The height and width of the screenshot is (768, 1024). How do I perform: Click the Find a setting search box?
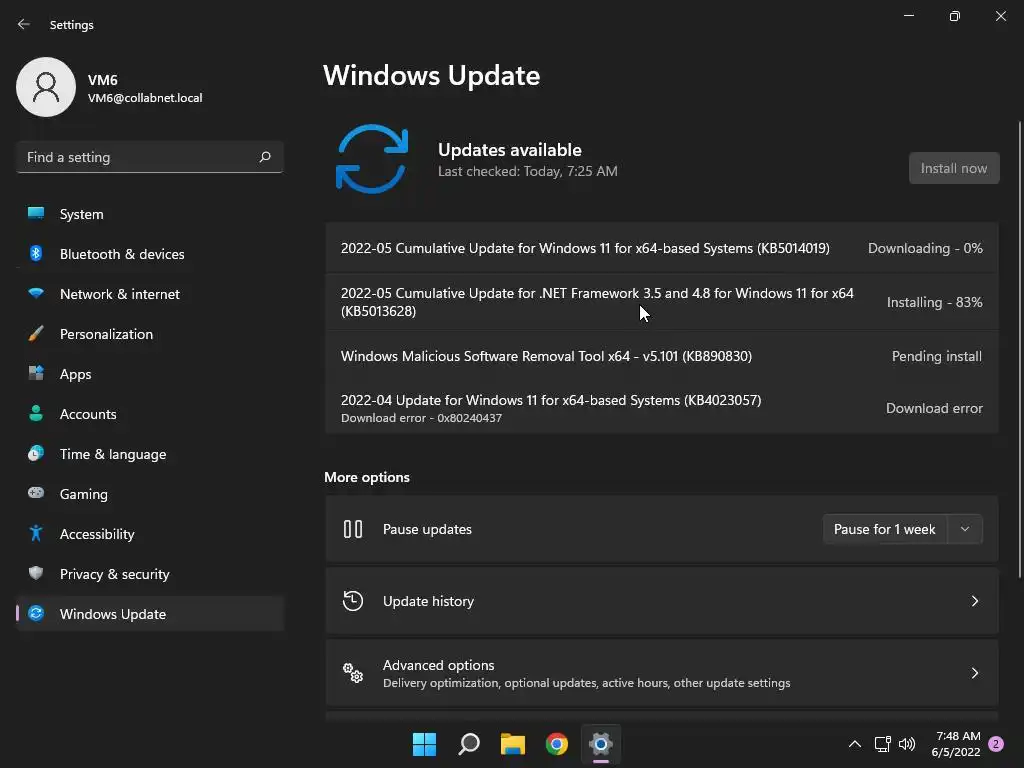[150, 157]
